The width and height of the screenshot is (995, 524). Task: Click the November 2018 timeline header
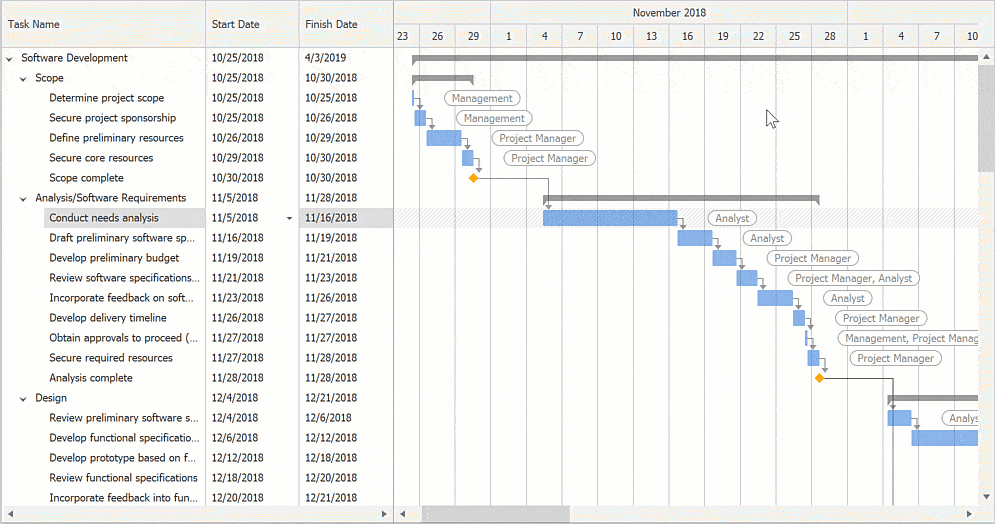point(669,13)
